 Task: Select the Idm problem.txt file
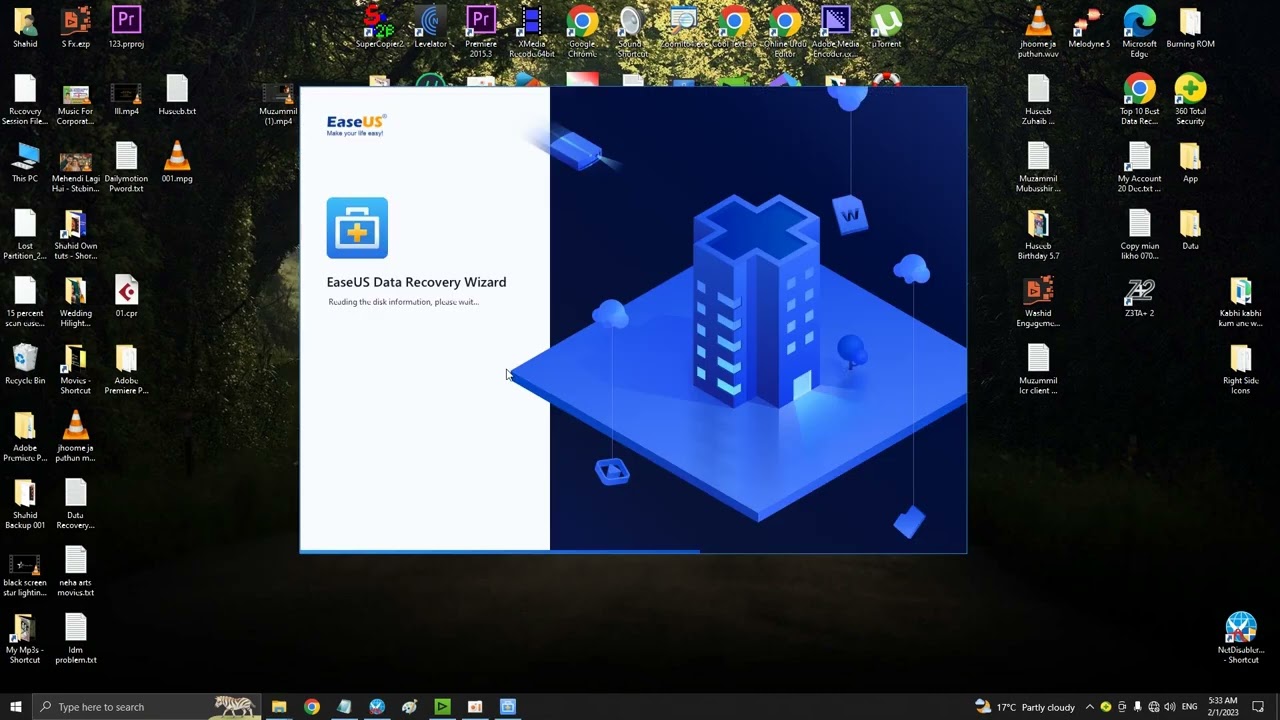pos(75,639)
